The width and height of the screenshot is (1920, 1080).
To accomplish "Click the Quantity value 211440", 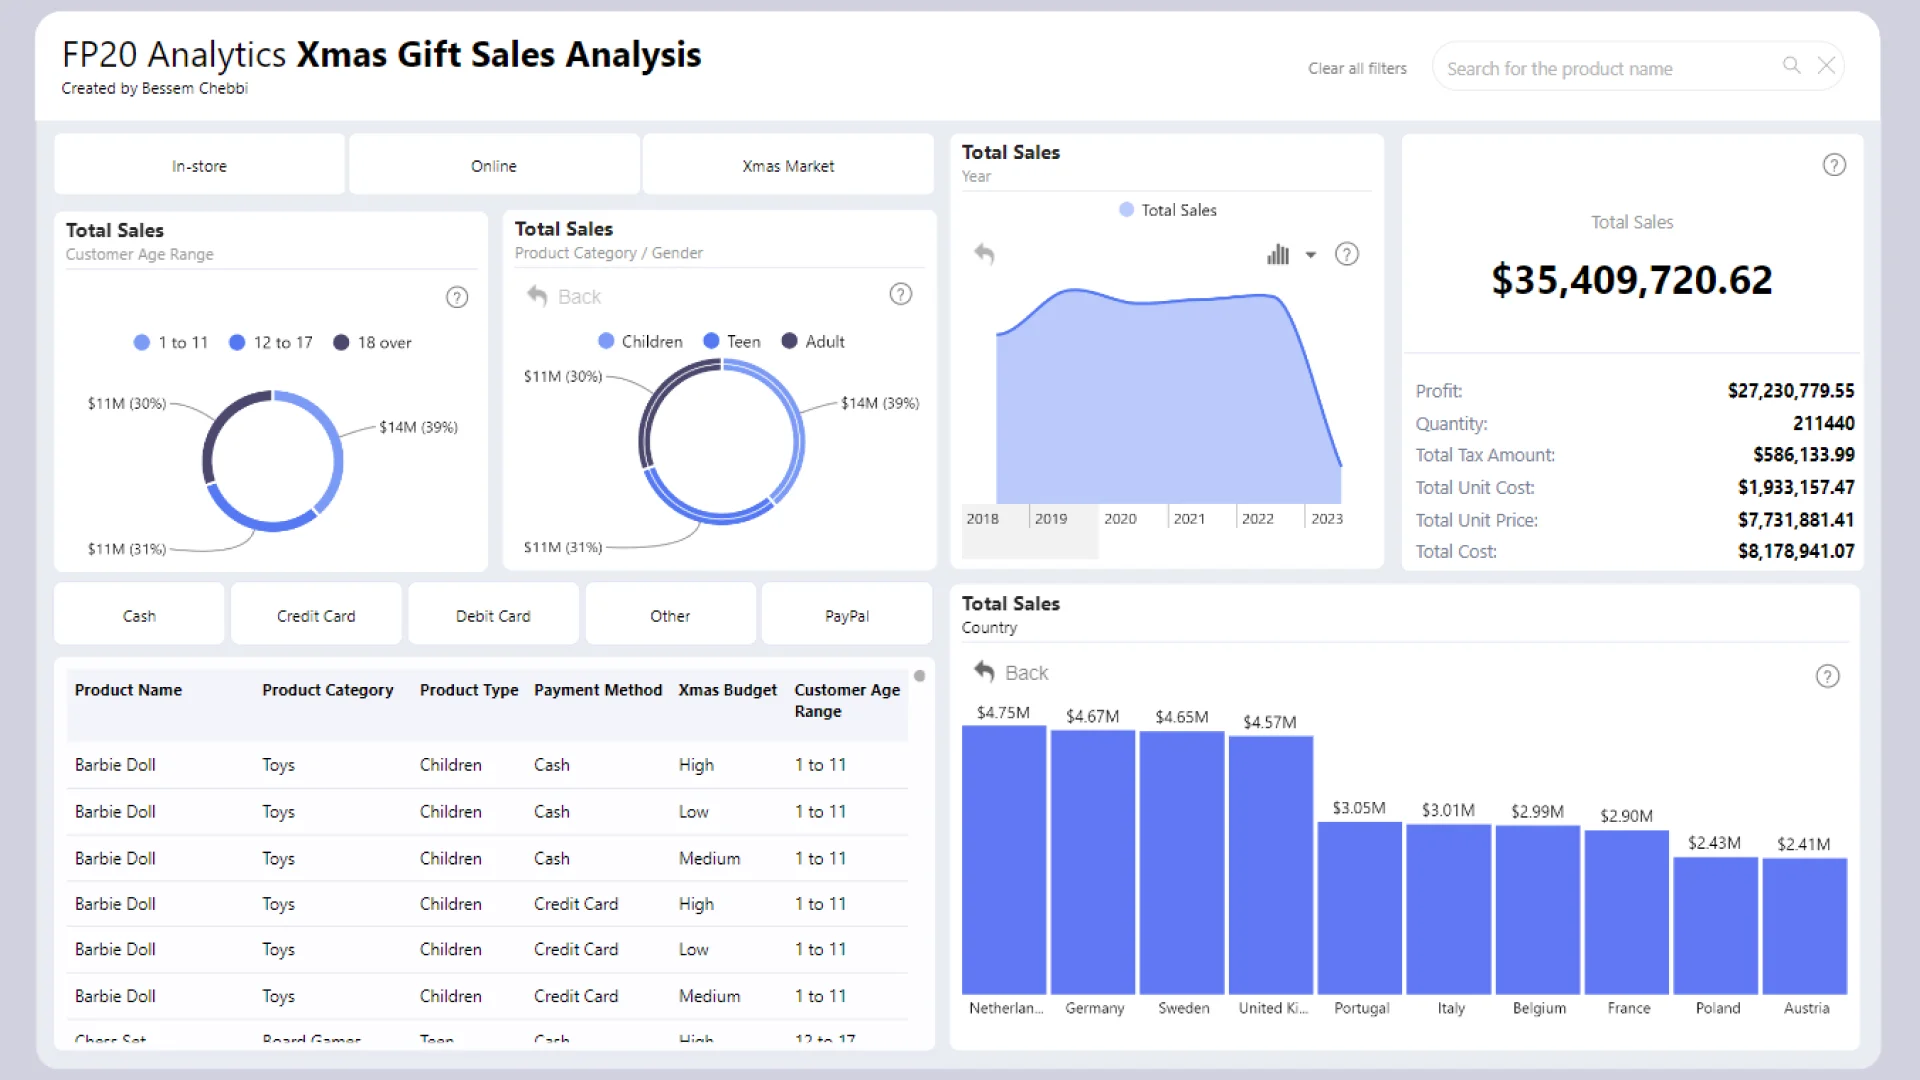I will click(1824, 423).
